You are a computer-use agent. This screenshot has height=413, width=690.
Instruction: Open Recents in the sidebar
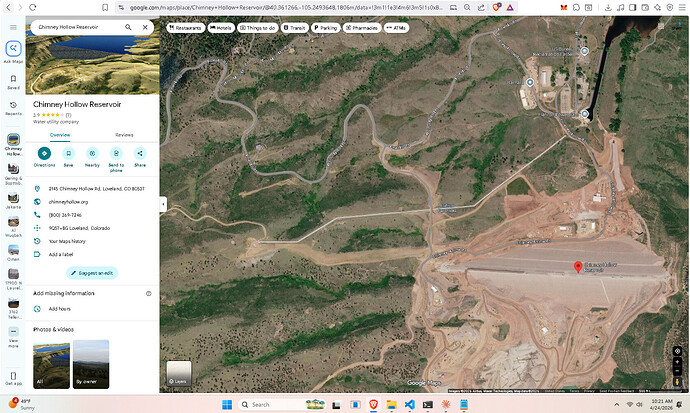[x=13, y=108]
